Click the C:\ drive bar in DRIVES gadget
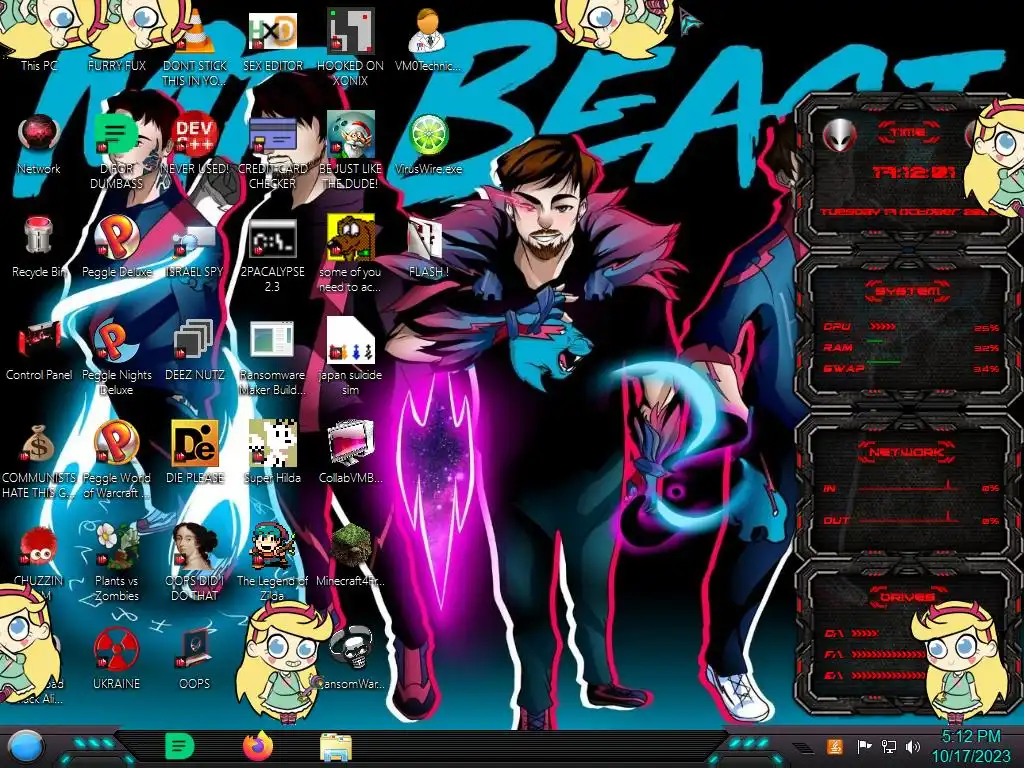The height and width of the screenshot is (768, 1024). tap(866, 633)
